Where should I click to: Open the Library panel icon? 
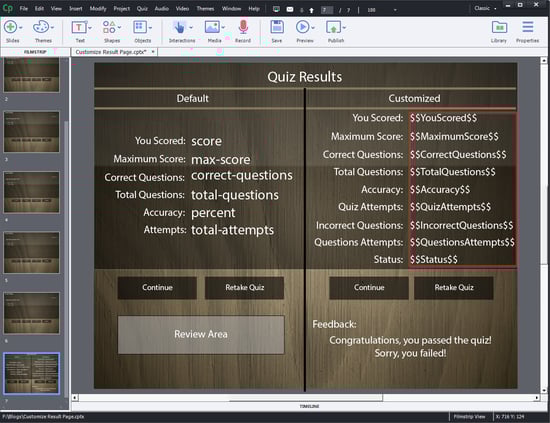[x=499, y=27]
